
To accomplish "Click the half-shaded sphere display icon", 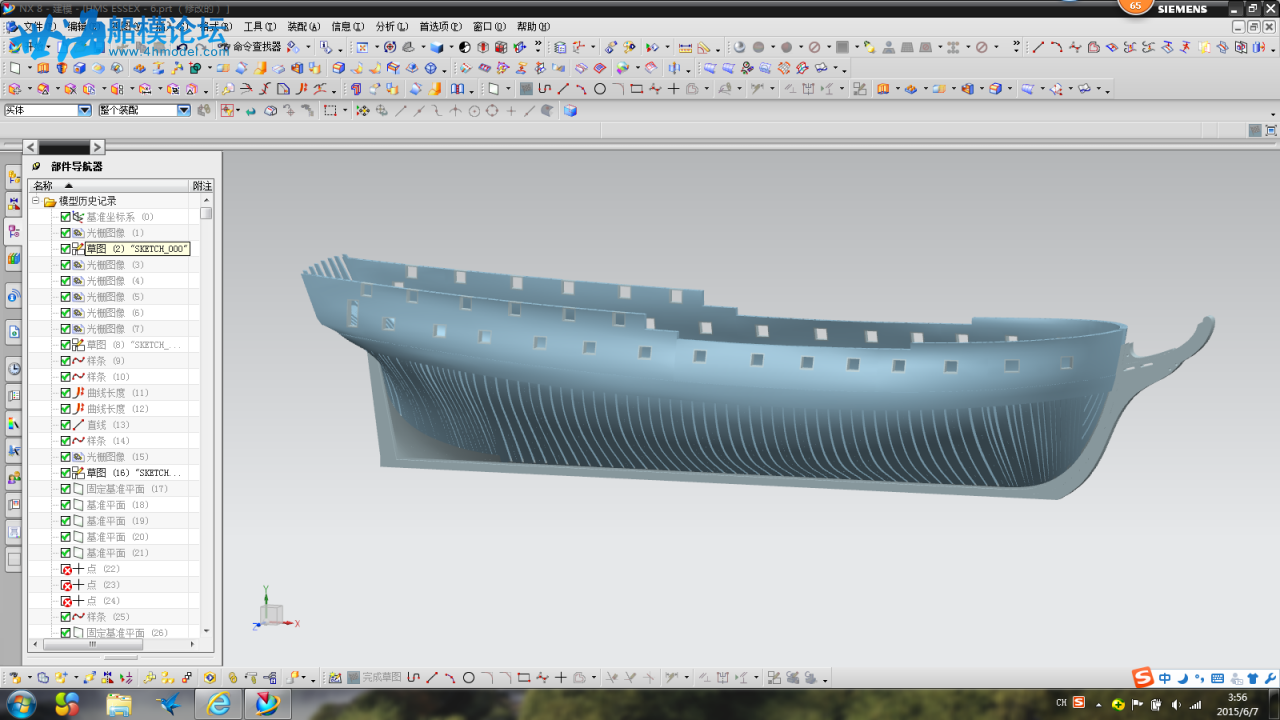I will click(465, 47).
